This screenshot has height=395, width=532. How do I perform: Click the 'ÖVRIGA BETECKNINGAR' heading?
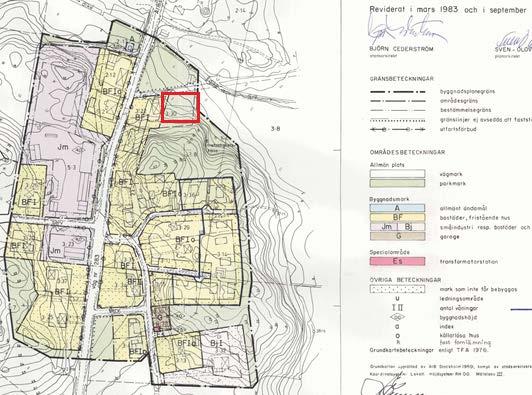pyautogui.click(x=405, y=280)
